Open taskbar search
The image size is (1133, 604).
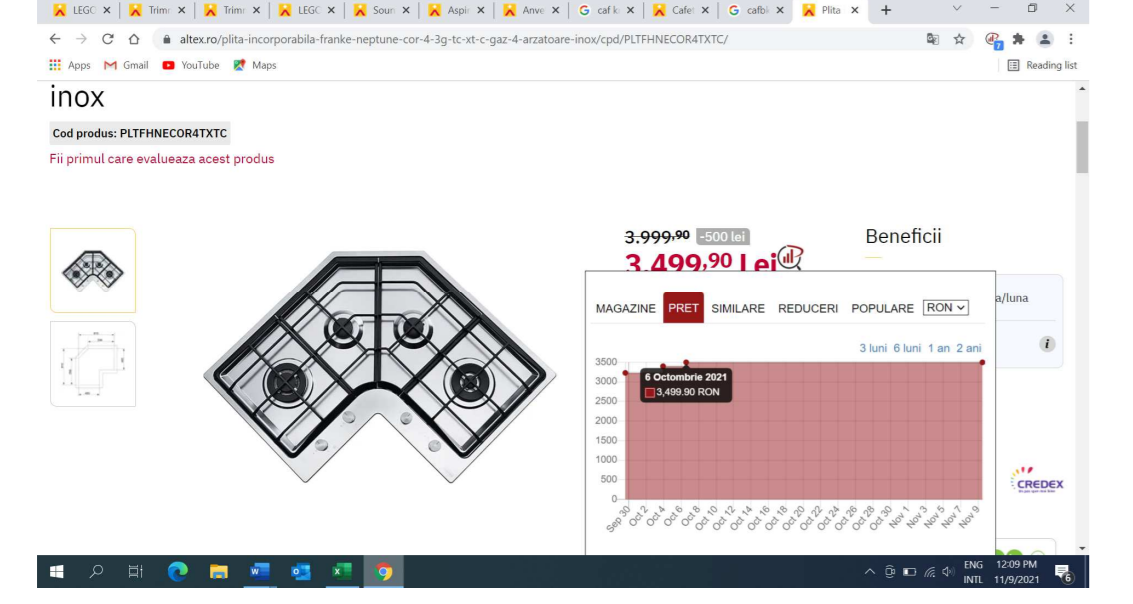pyautogui.click(x=95, y=571)
